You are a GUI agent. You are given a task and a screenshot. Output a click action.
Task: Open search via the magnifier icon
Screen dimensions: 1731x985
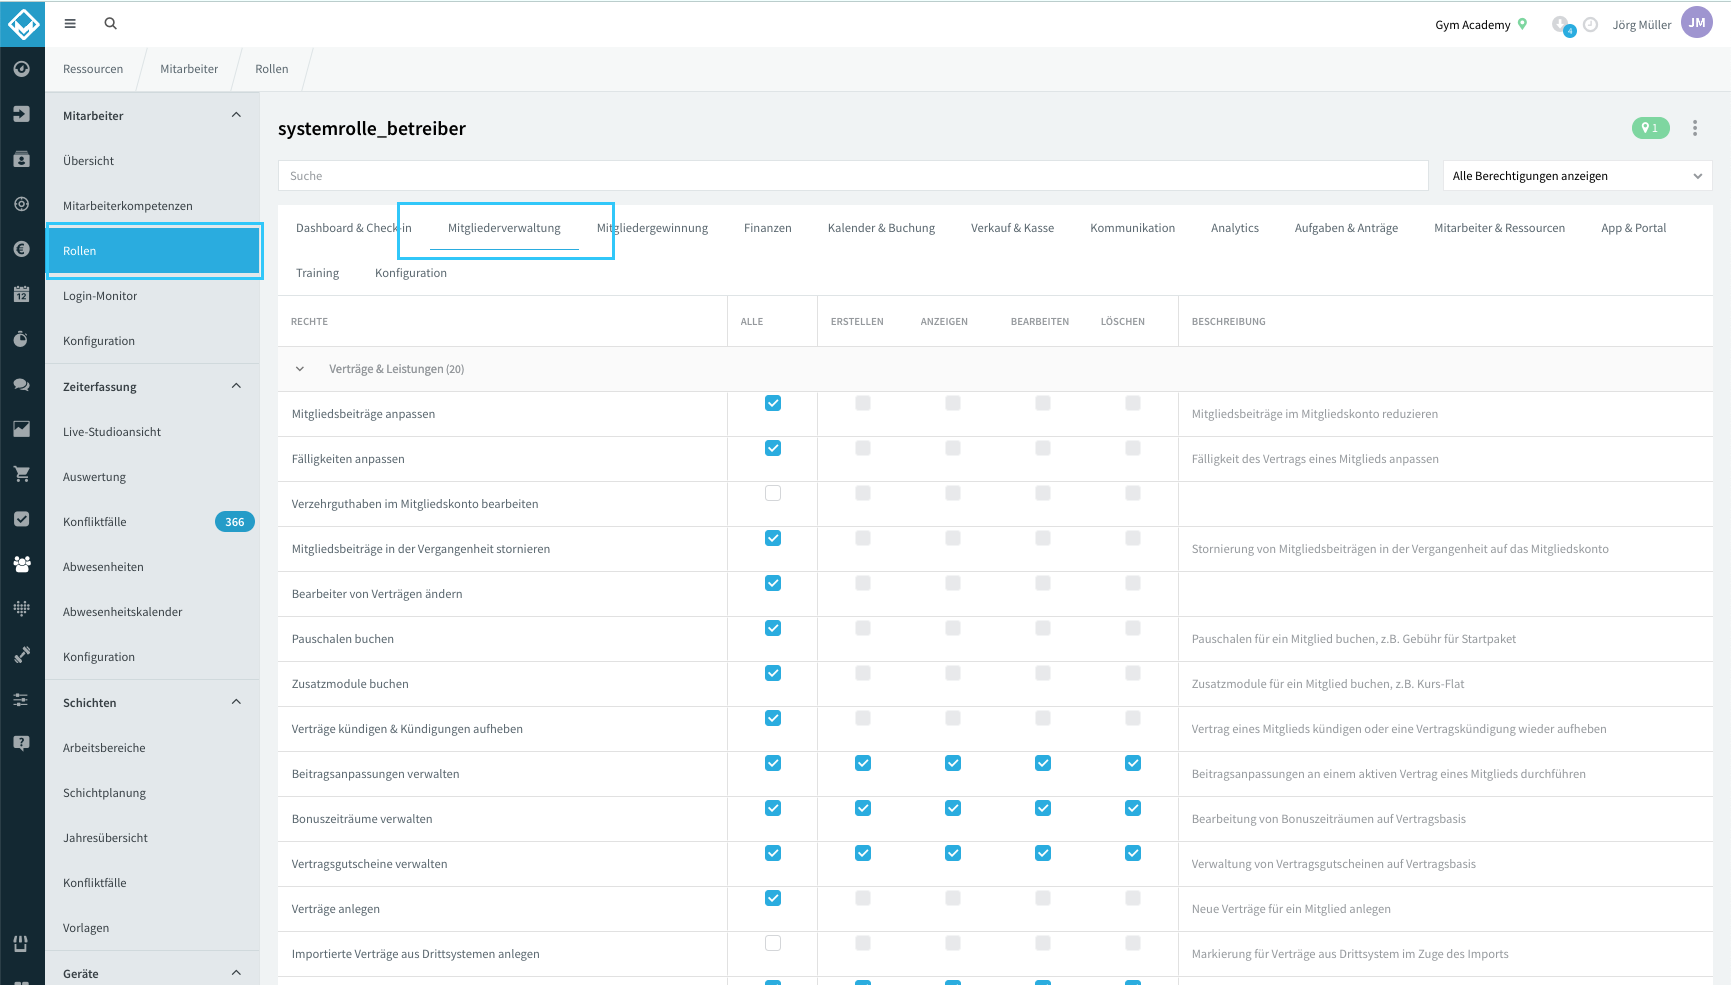[x=111, y=23]
